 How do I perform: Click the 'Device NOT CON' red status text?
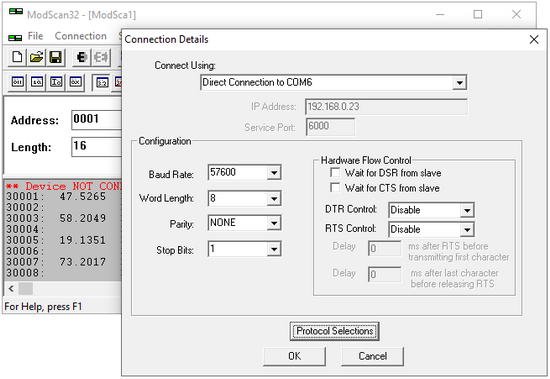[x=63, y=186]
